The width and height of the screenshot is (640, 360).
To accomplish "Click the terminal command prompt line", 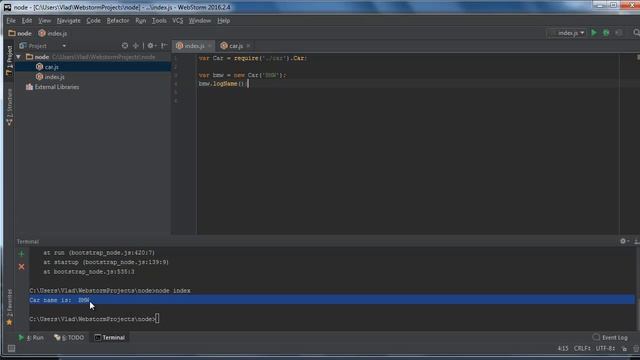I will click(x=94, y=319).
